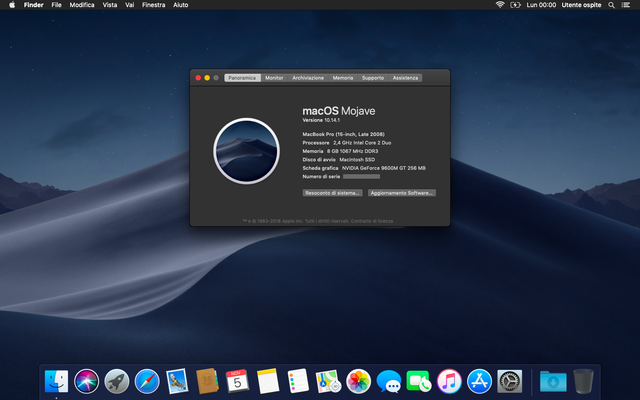Click Versione 10.14.1 text

pyautogui.click(x=321, y=120)
